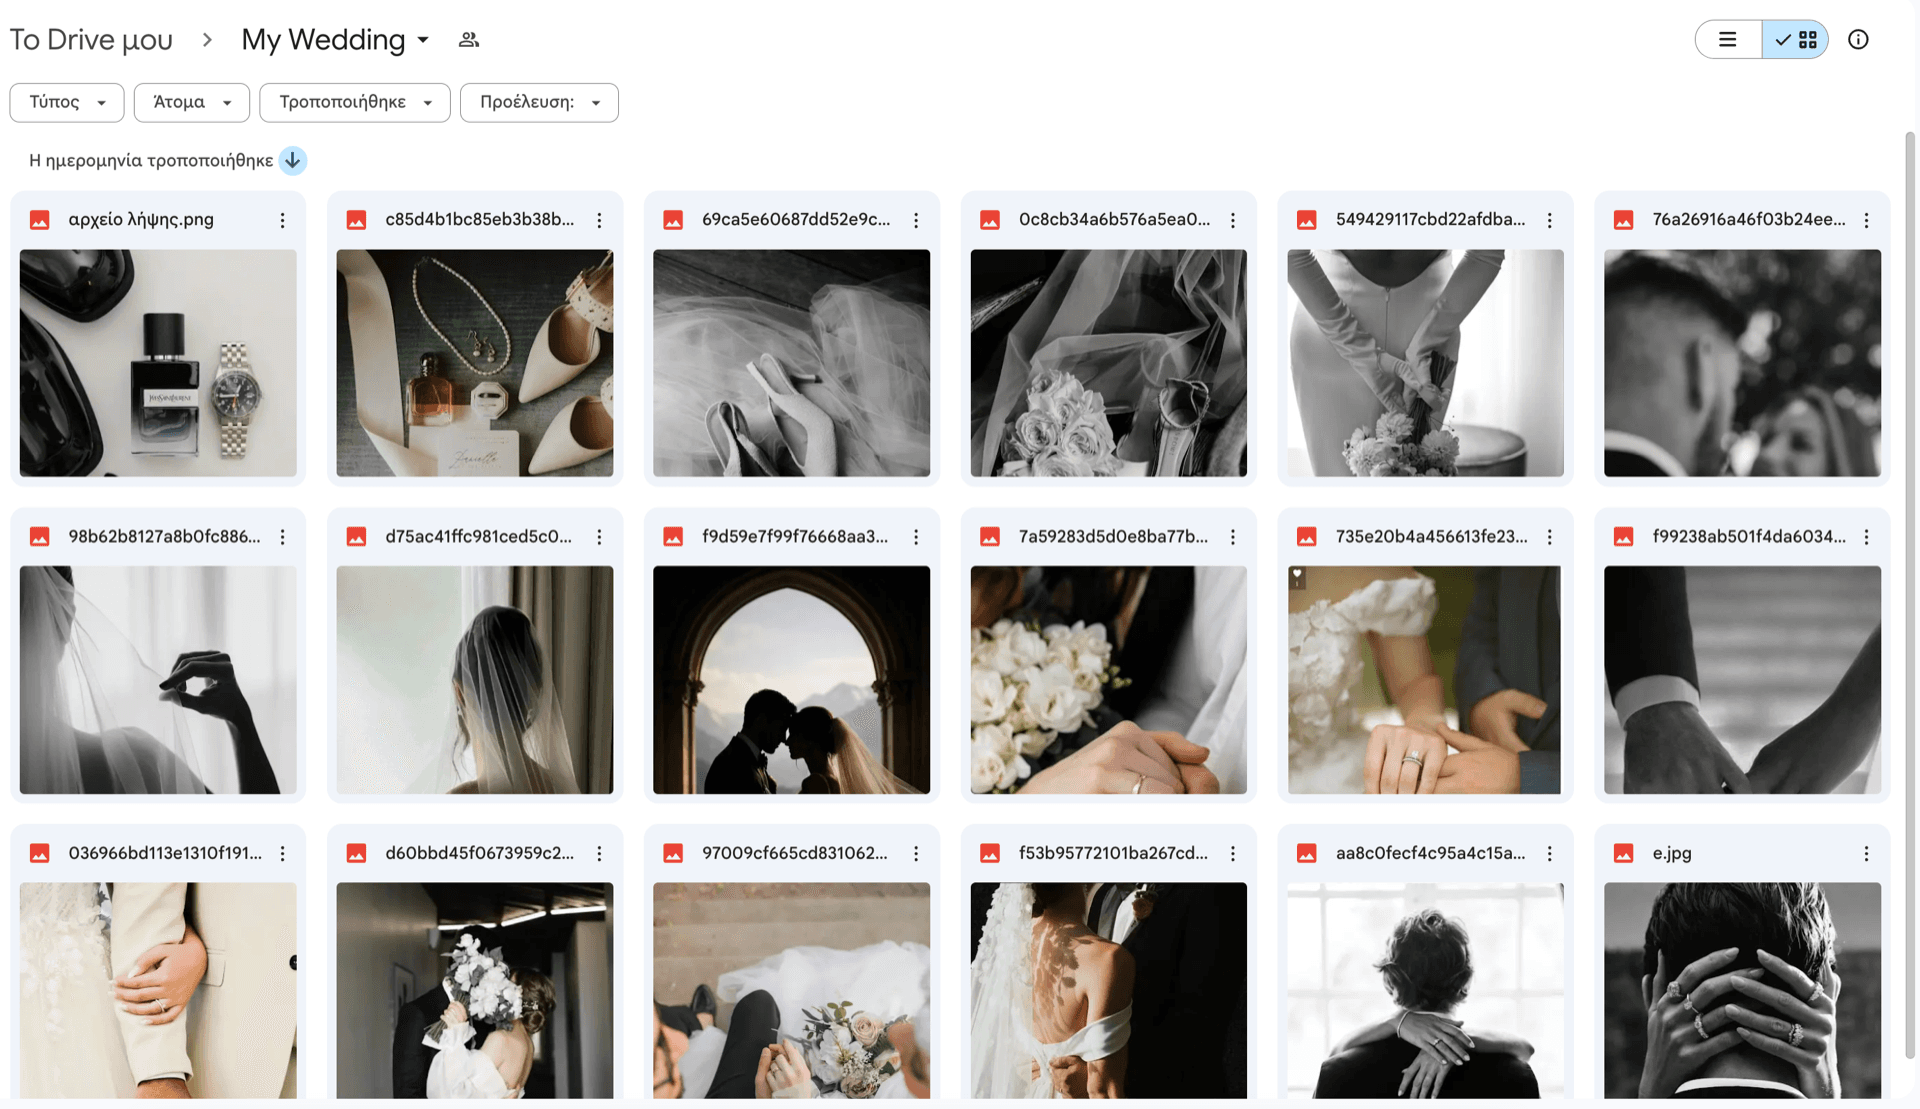Open thumbnail of file 549429117cbd22afdba
This screenshot has width=1920, height=1109.
[x=1425, y=363]
